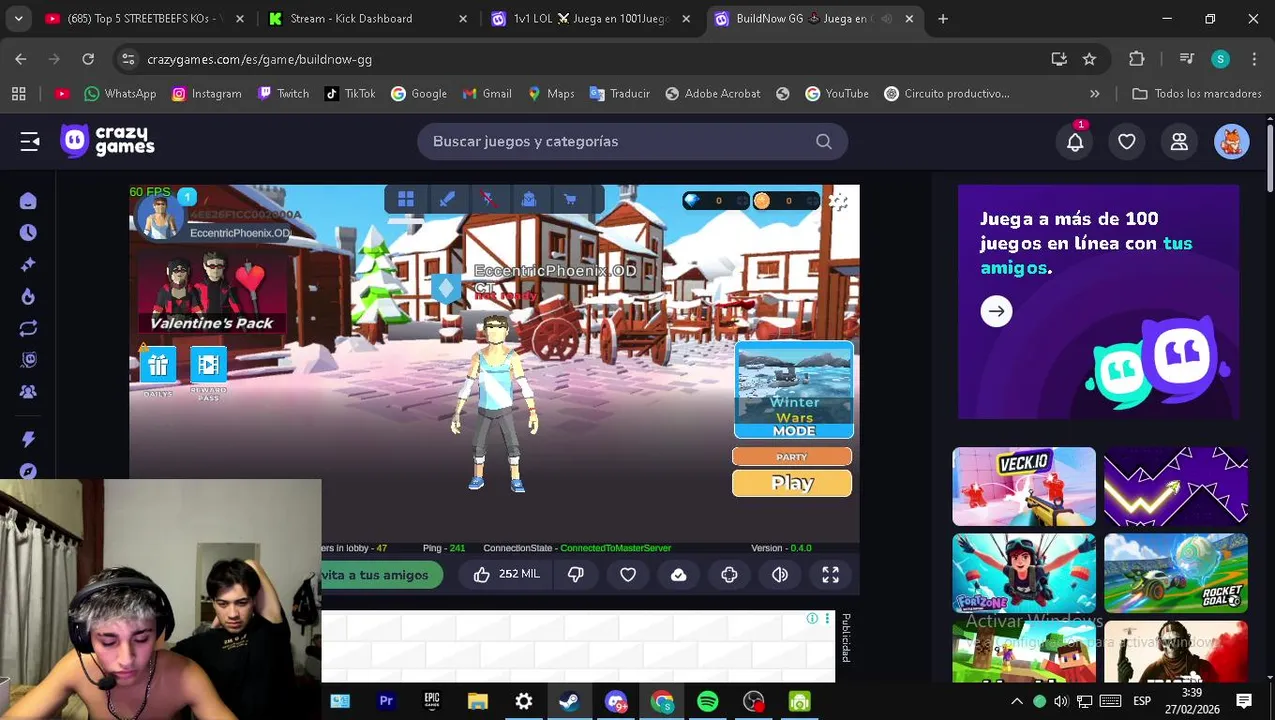Open the Valentine's Pack offer banner
This screenshot has height=720, width=1275.
tap(212, 292)
